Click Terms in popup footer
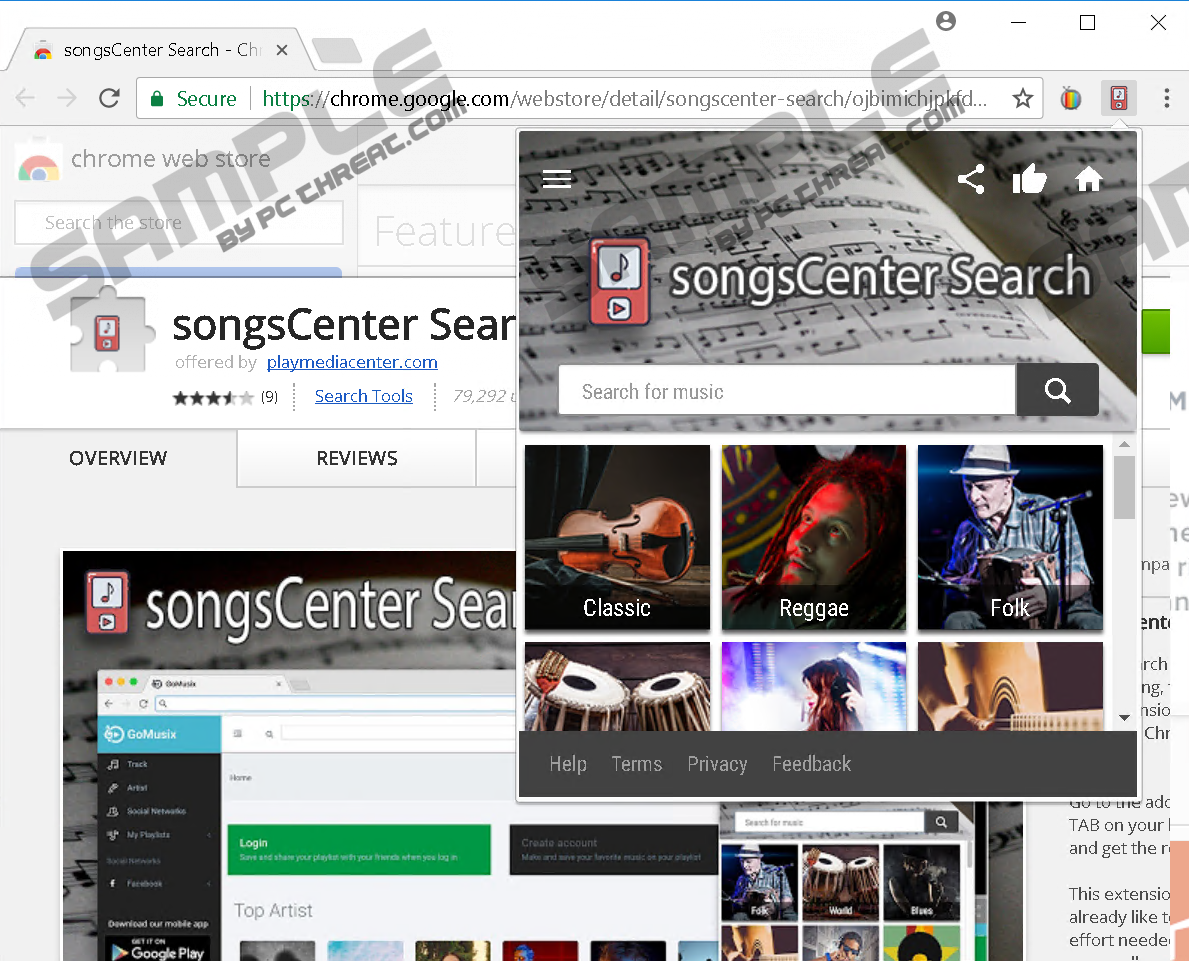The image size is (1189, 961). (x=637, y=764)
